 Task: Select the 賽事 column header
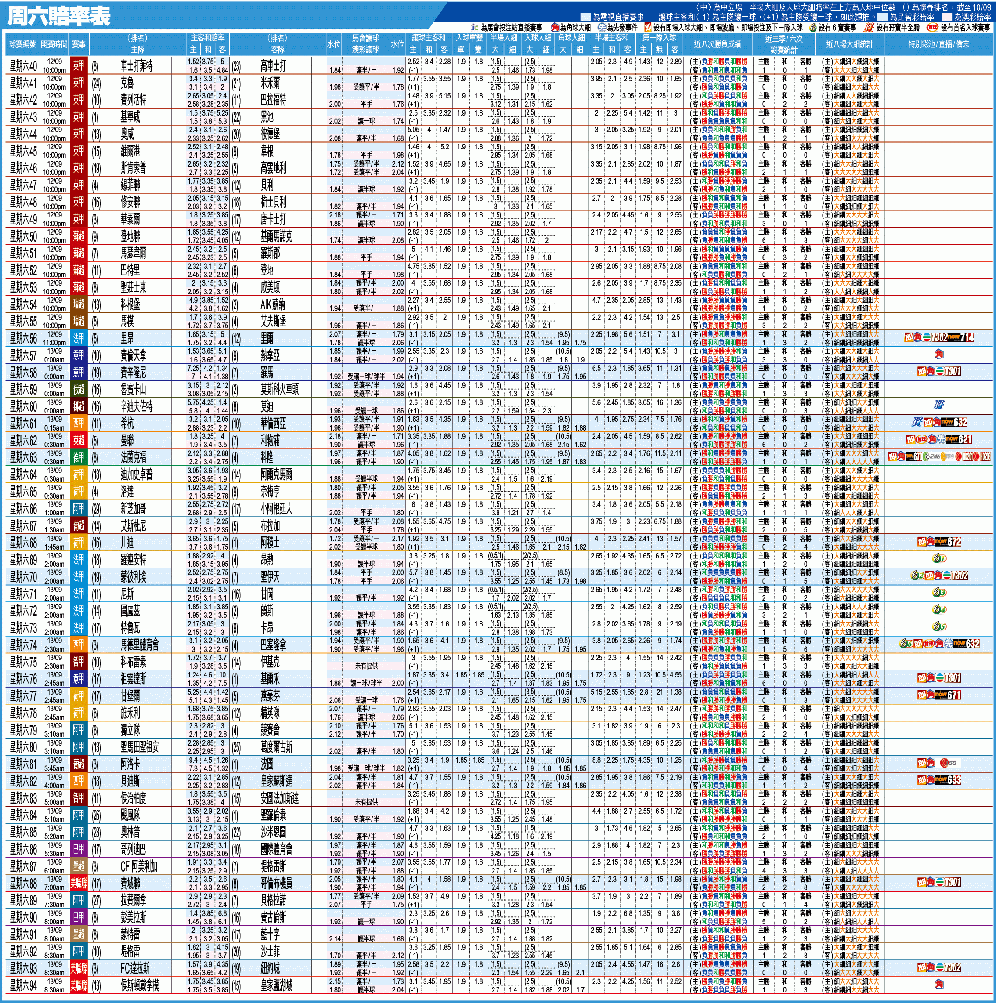[79, 45]
